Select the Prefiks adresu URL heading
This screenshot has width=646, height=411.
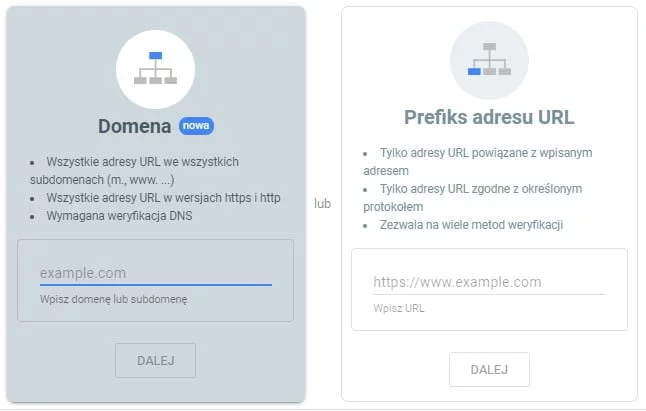[x=489, y=117]
